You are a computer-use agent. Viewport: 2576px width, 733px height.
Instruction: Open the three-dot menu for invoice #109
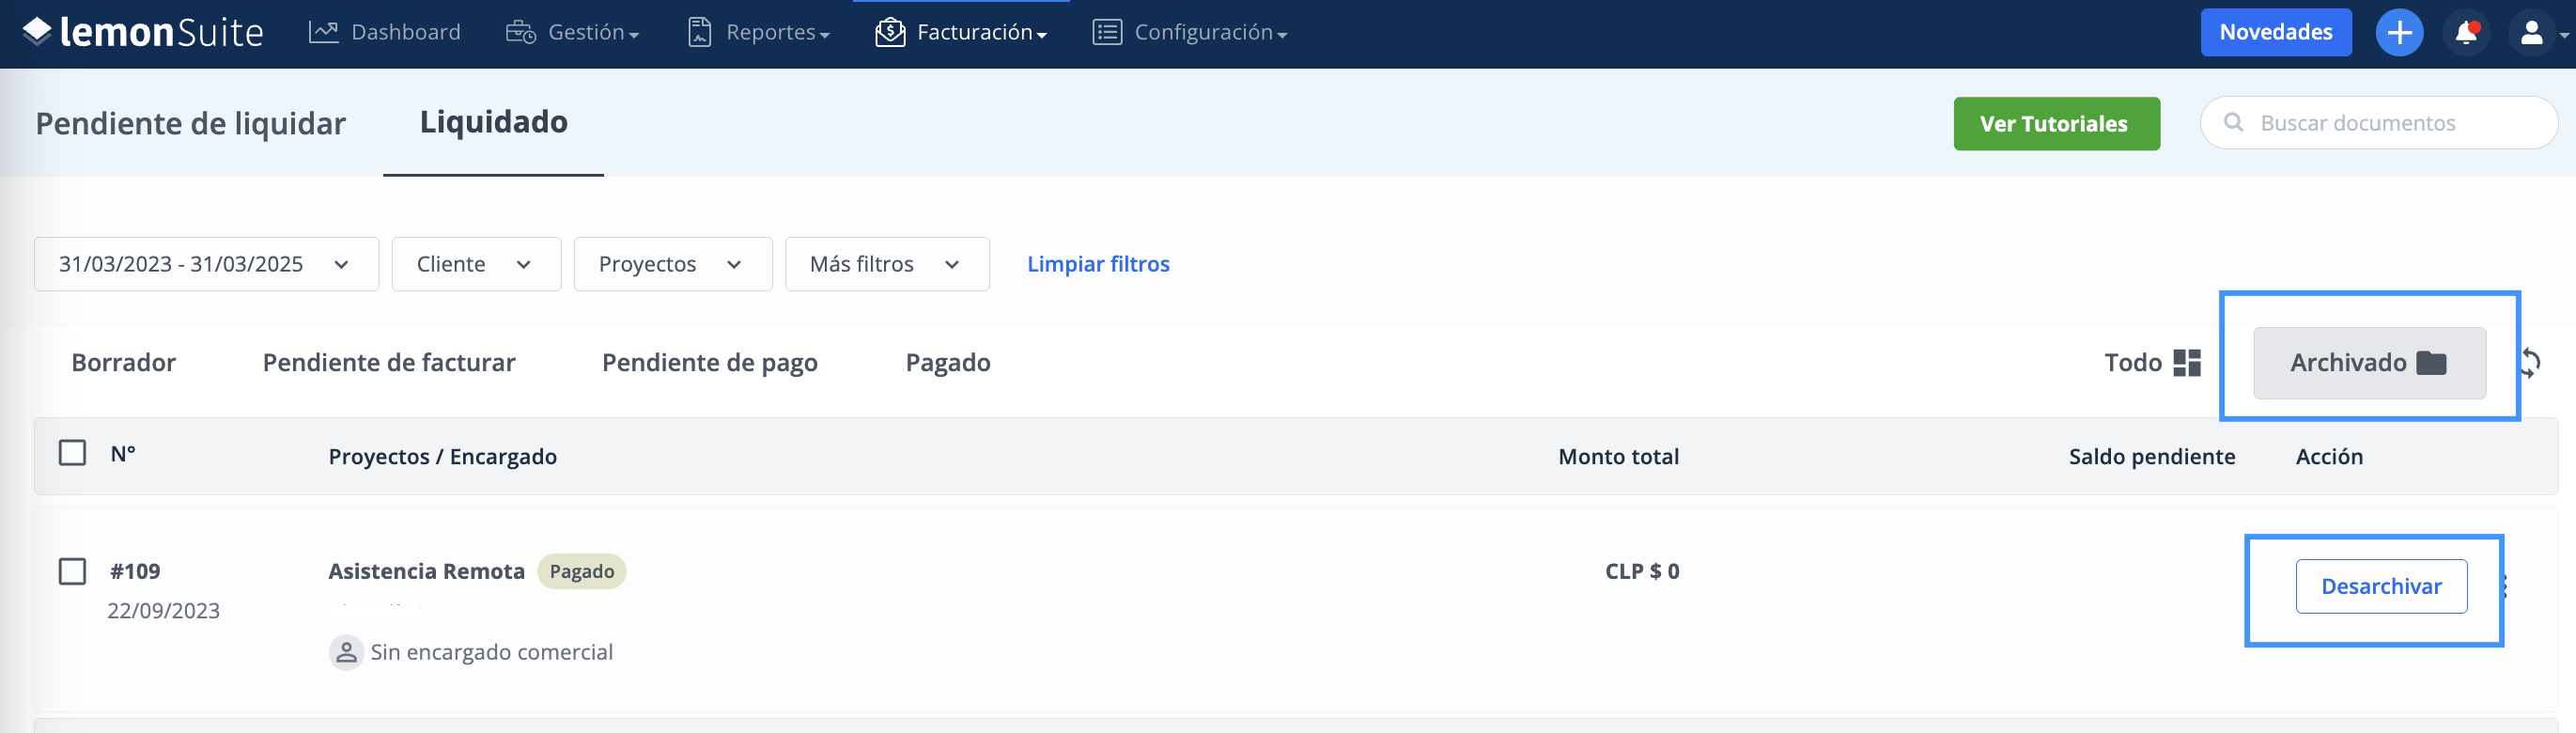tap(2504, 586)
